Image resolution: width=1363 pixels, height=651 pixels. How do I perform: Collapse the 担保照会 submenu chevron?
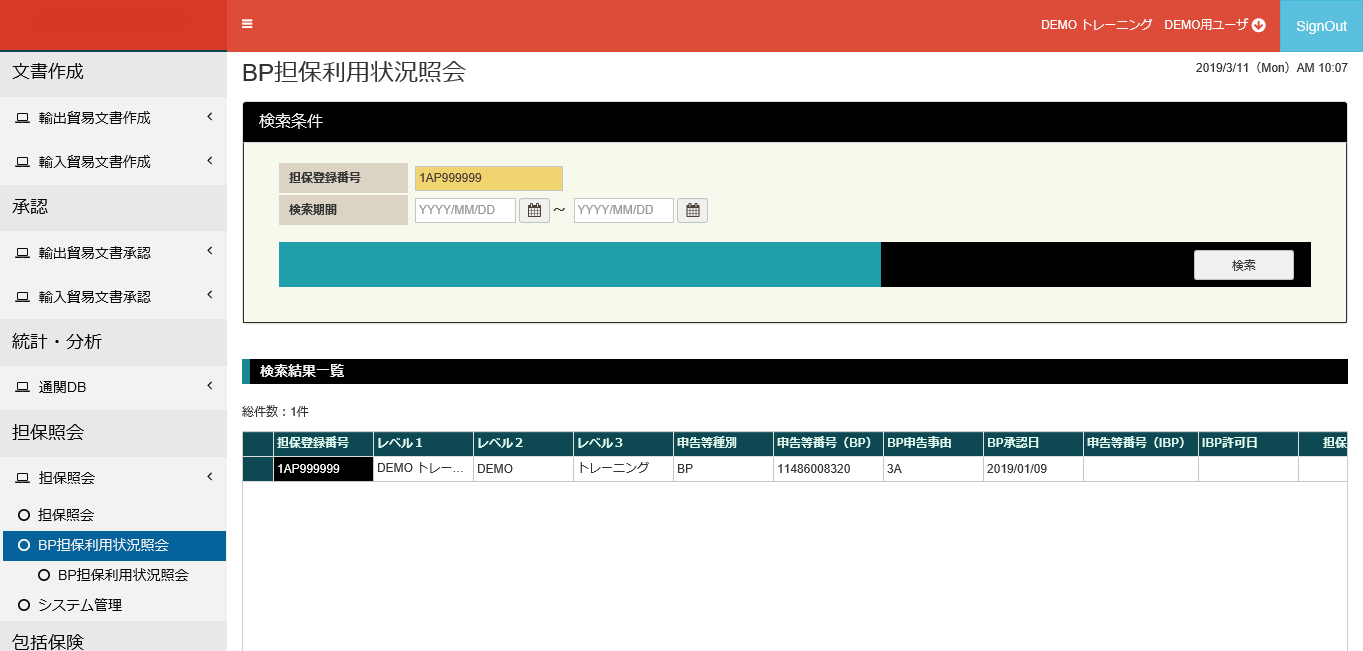point(210,477)
